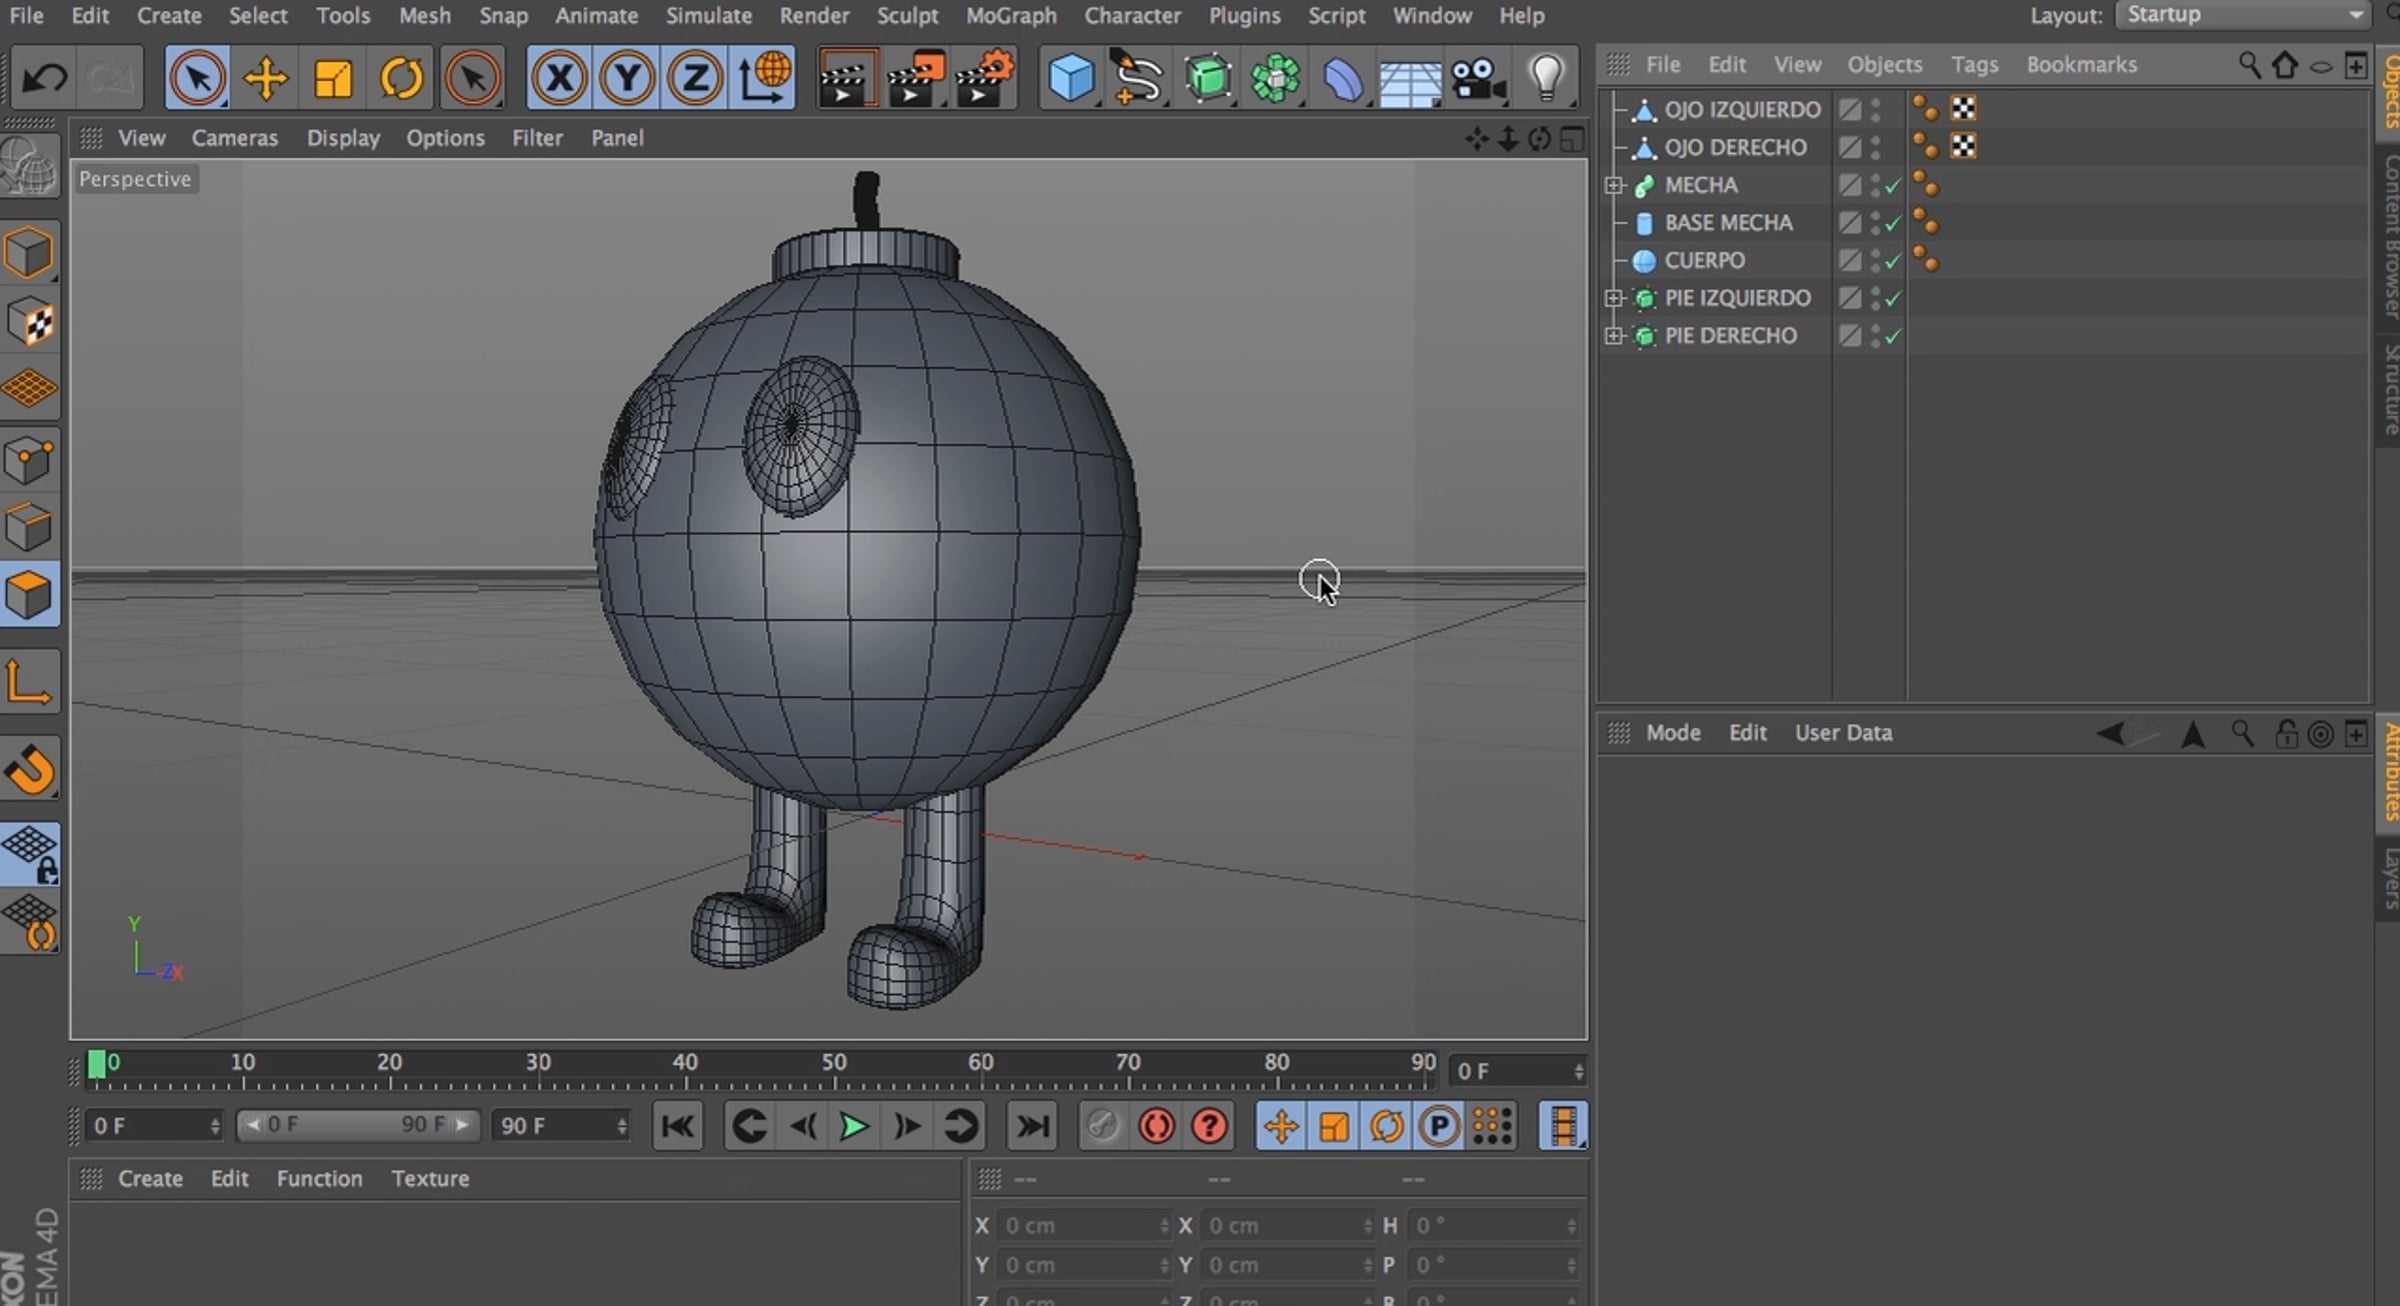This screenshot has width=2400, height=1306.
Task: Open the MoGraph menu
Action: tap(1010, 16)
